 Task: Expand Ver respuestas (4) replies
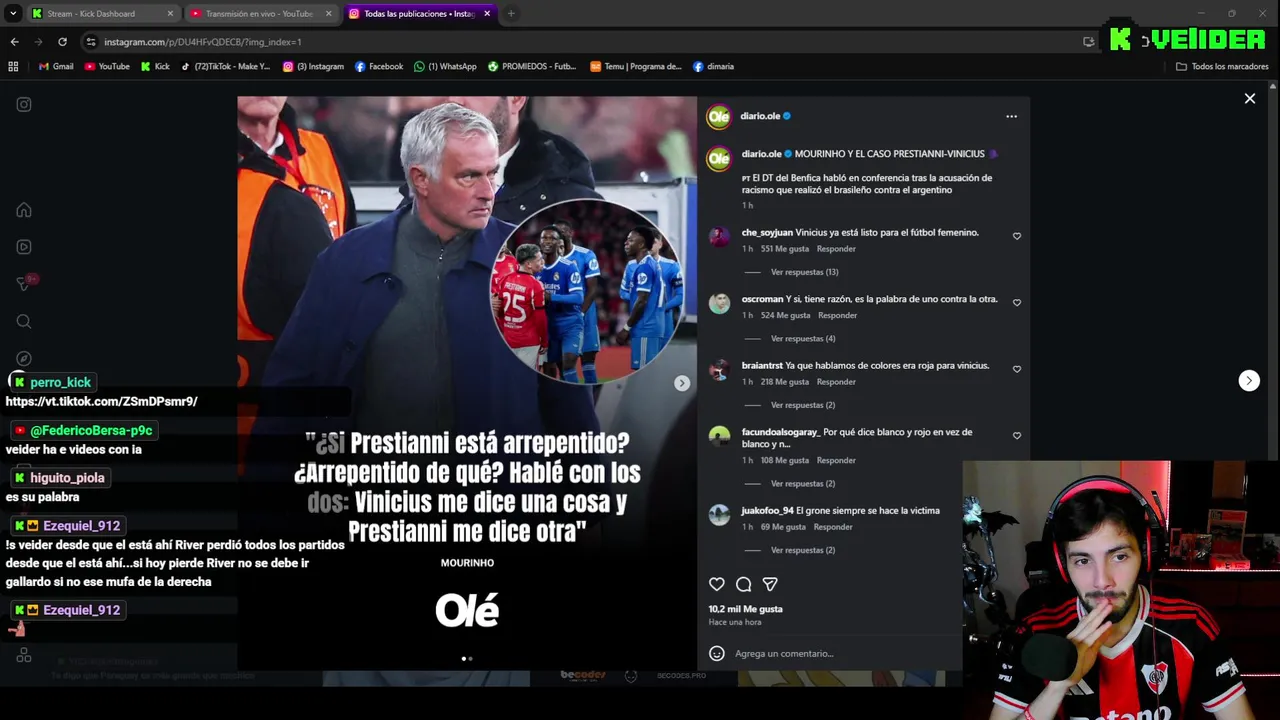803,339
